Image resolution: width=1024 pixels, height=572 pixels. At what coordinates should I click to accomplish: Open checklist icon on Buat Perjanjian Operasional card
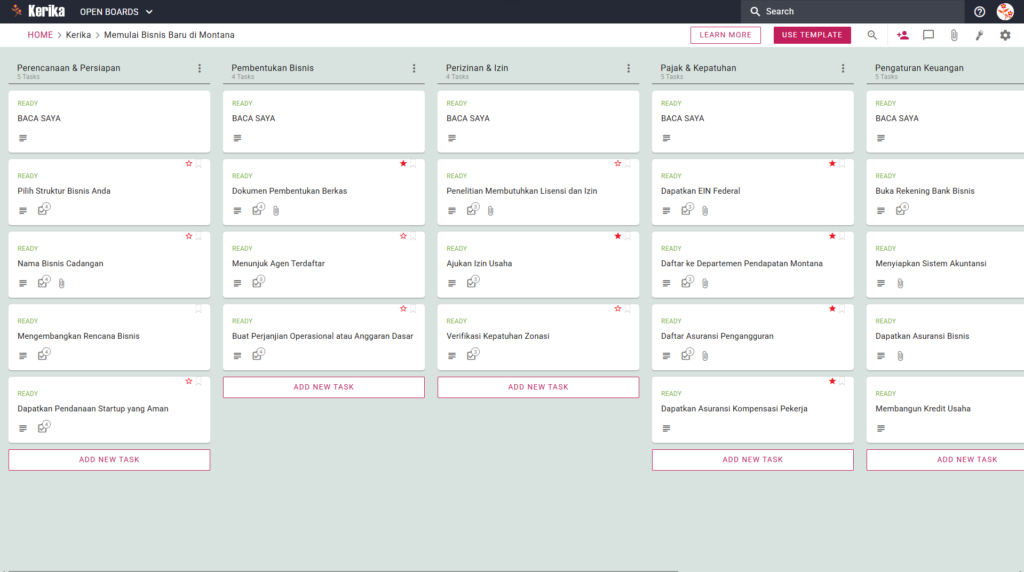tap(258, 355)
